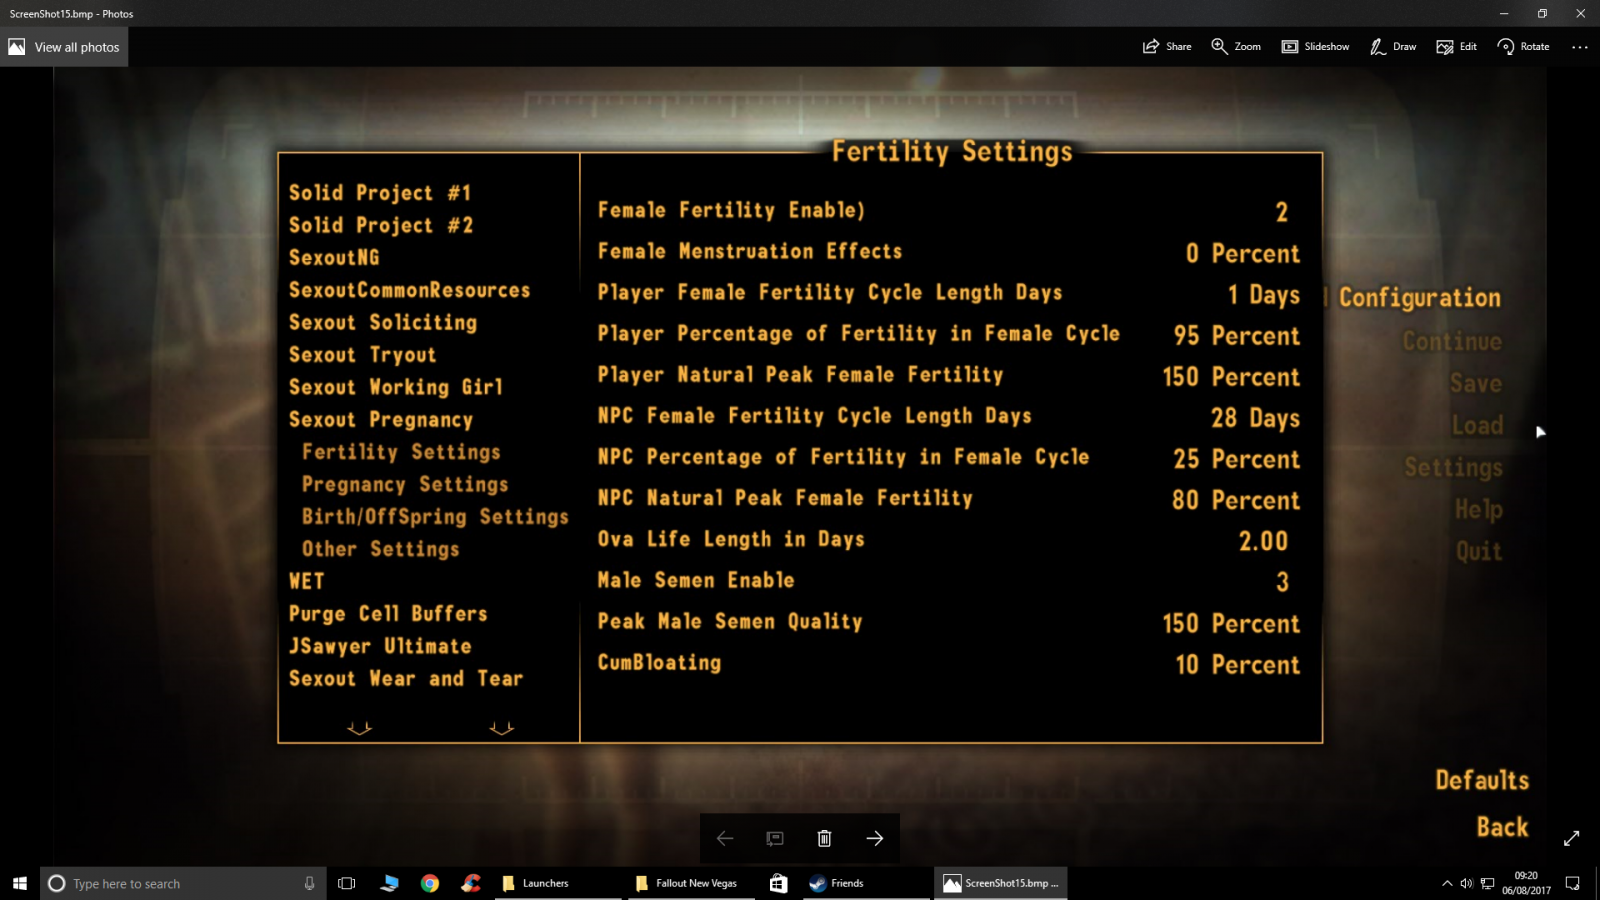
Task: Switch to the Fallout New Vegas folder window
Action: (690, 883)
